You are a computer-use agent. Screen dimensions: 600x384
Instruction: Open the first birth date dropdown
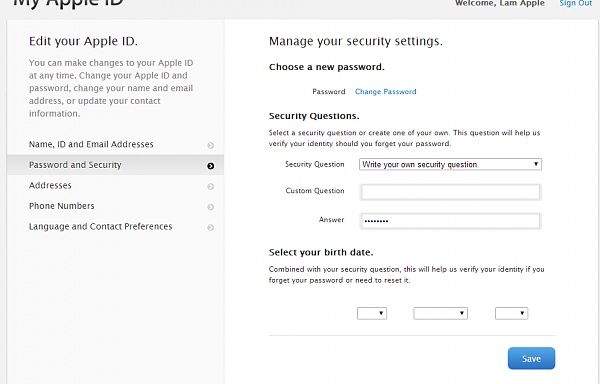372,313
